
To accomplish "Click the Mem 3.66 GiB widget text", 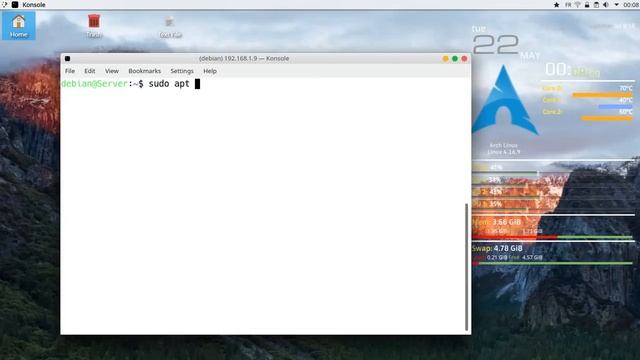I will pyautogui.click(x=497, y=222).
